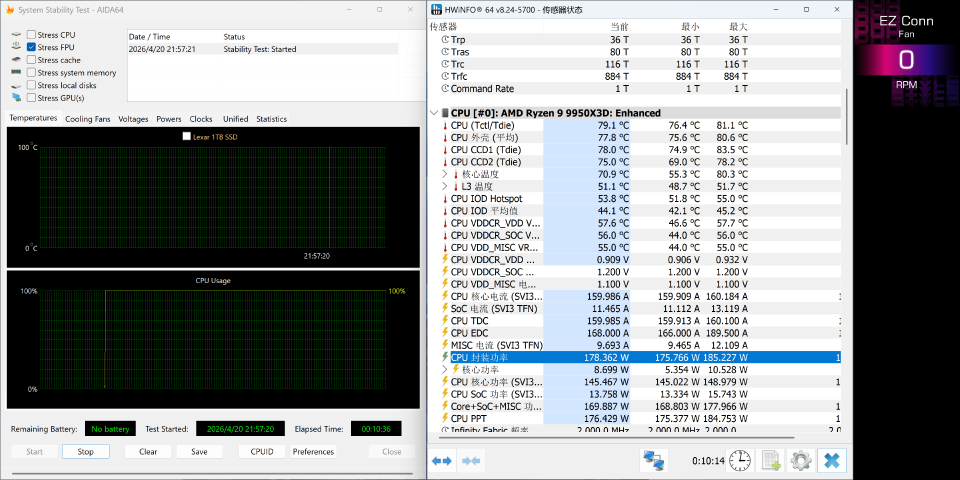Click the Stop button in AIDA64
The width and height of the screenshot is (960, 480).
tap(86, 452)
